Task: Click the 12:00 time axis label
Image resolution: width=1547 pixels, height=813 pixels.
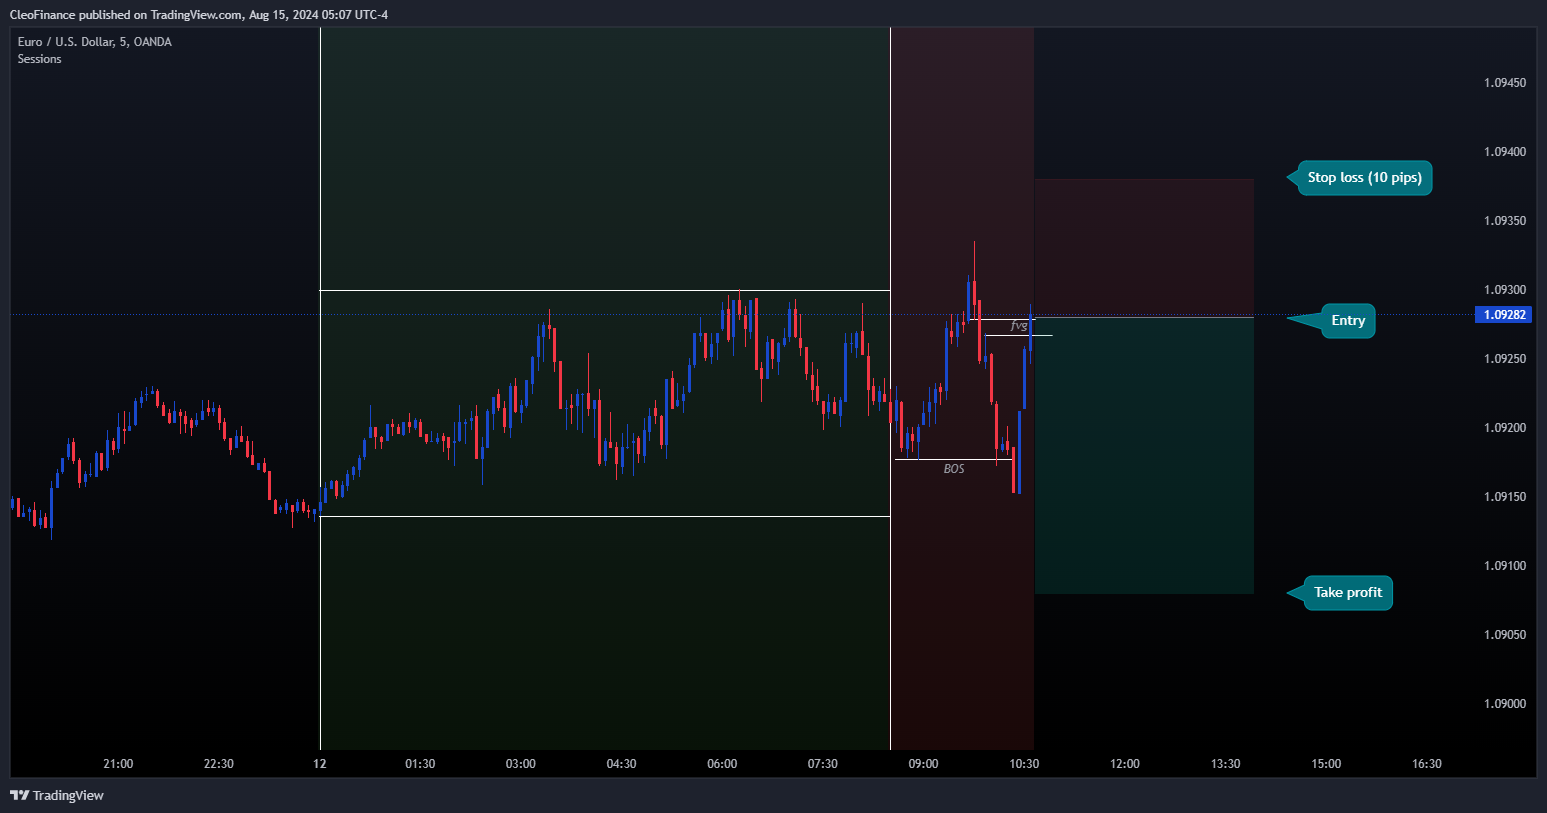Action: click(1125, 764)
